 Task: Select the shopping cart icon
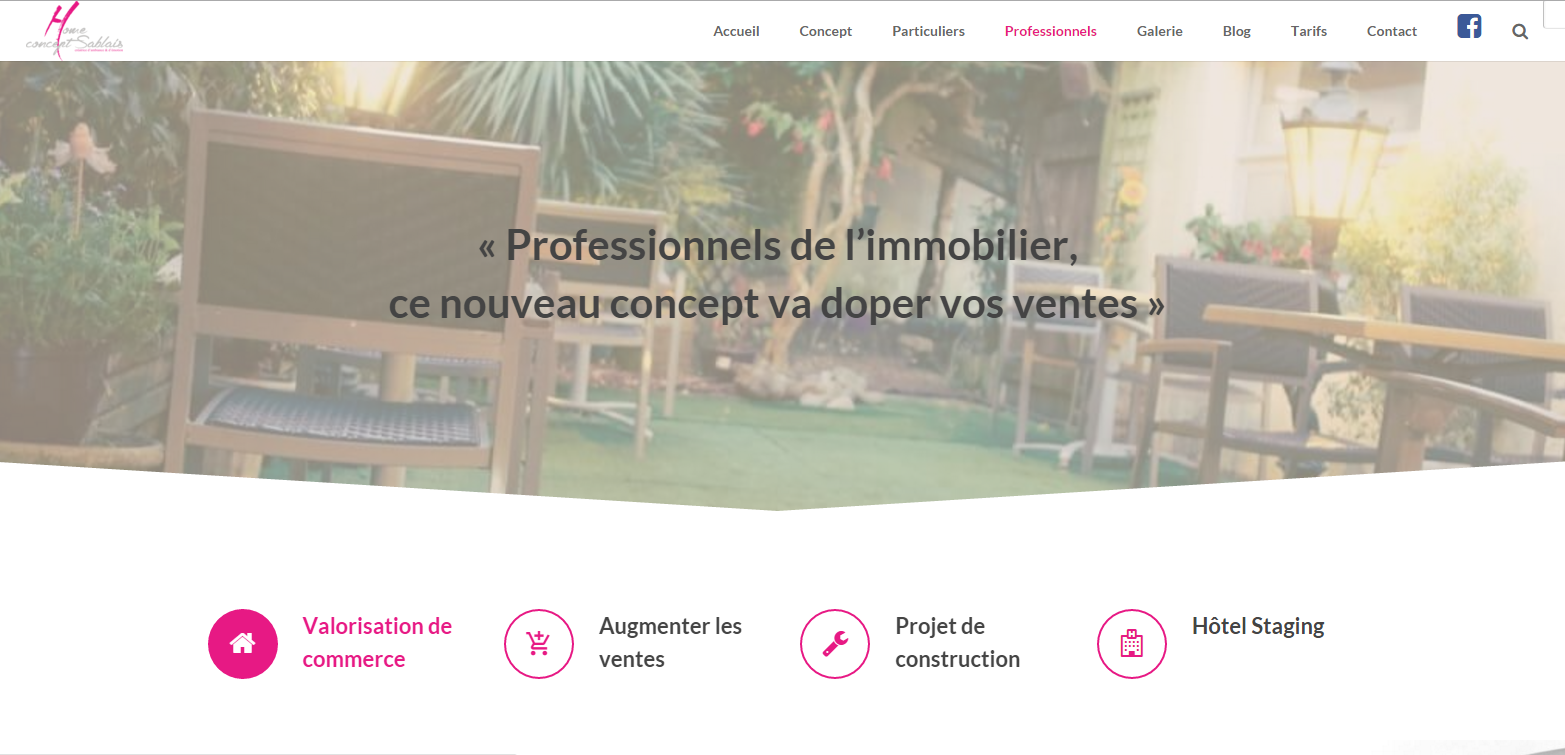(539, 644)
